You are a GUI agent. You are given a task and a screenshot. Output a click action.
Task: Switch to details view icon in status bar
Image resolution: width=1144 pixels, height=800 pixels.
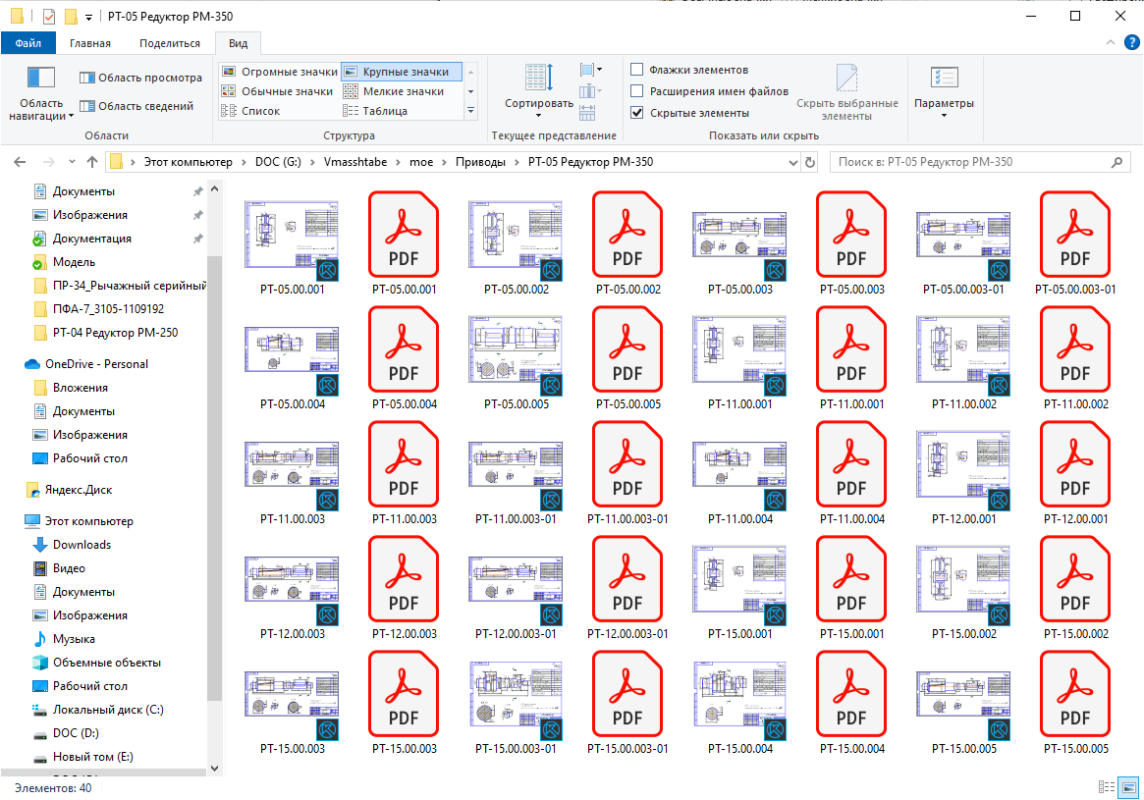tap(1107, 787)
